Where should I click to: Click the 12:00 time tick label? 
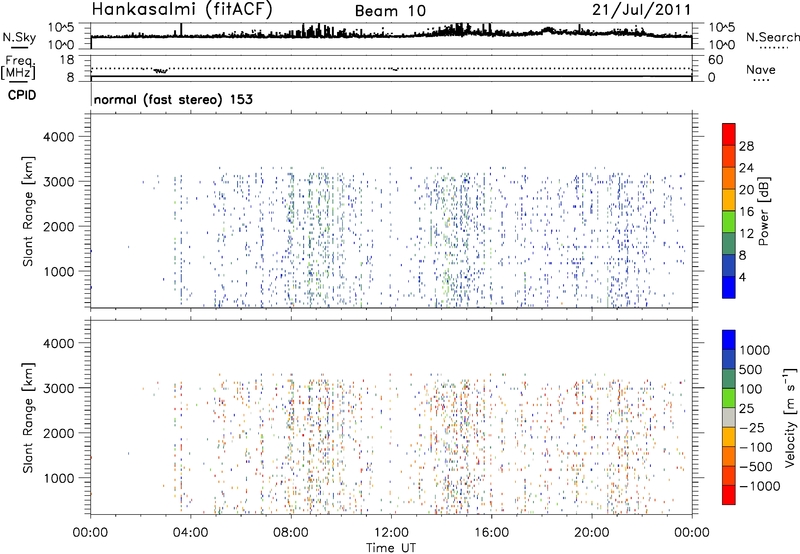pos(391,533)
